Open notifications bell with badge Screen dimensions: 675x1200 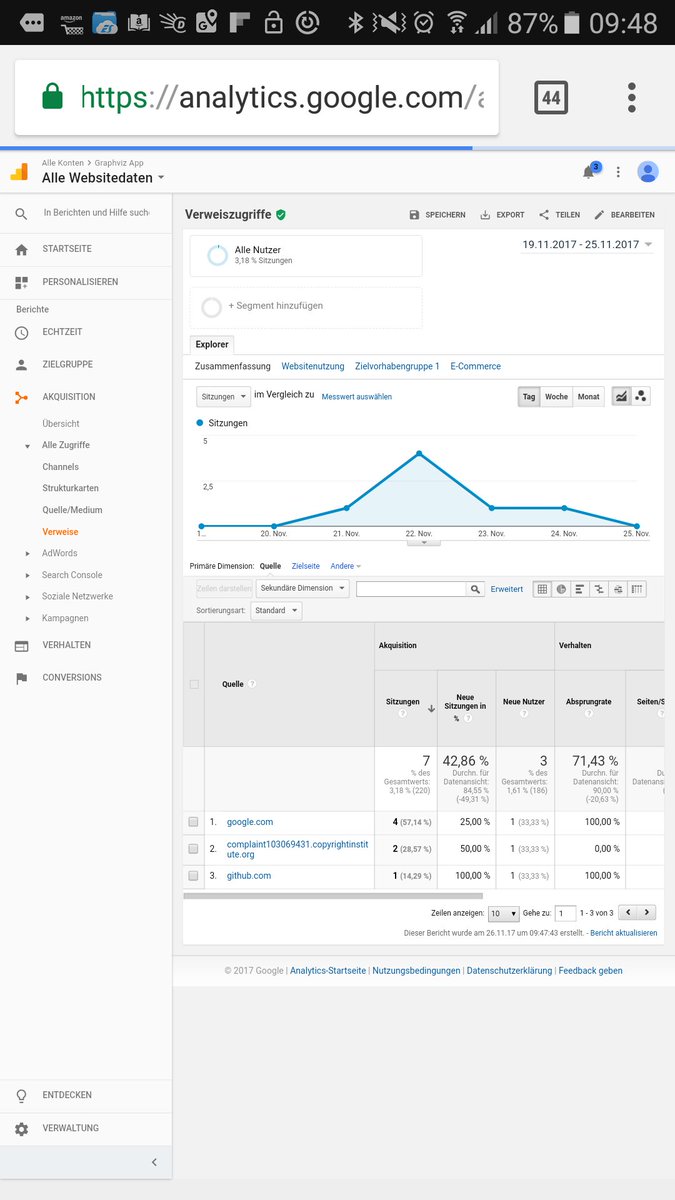[590, 171]
